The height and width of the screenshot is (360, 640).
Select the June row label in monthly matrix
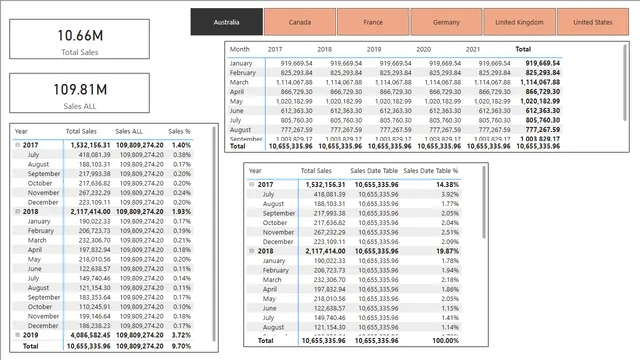(x=236, y=111)
